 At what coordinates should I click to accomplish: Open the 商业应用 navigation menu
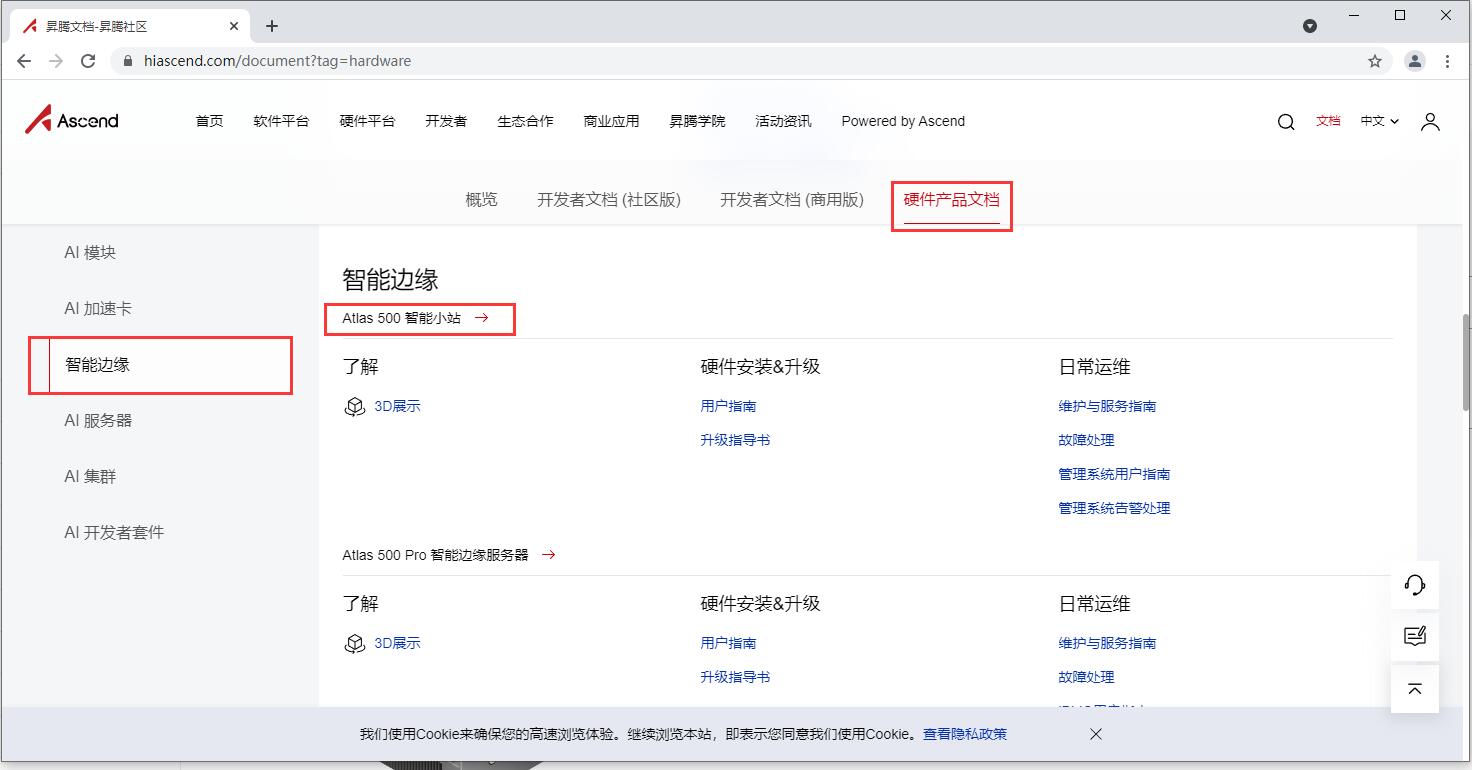click(611, 121)
